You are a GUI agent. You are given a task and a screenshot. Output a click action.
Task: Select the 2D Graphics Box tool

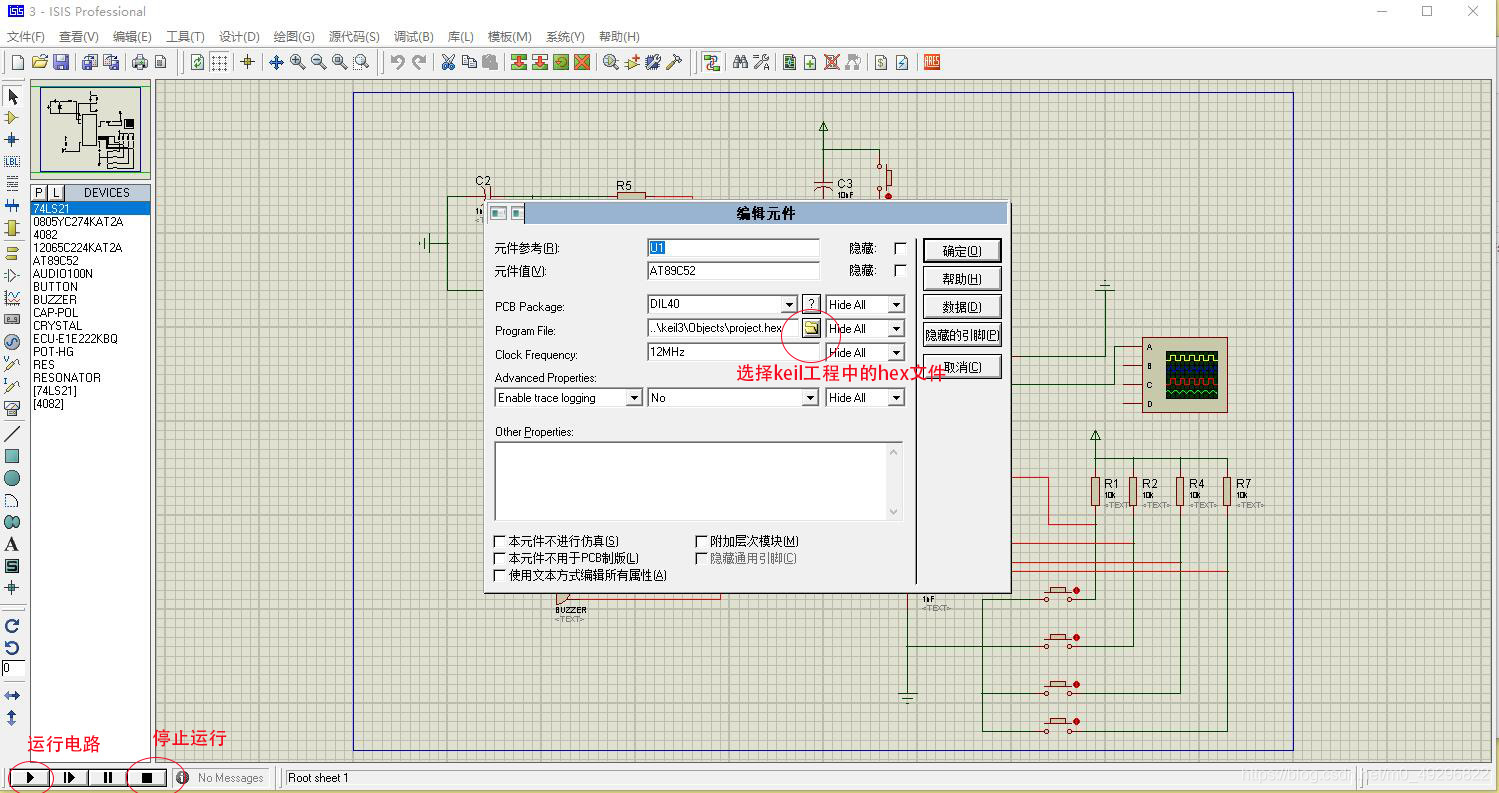point(12,456)
